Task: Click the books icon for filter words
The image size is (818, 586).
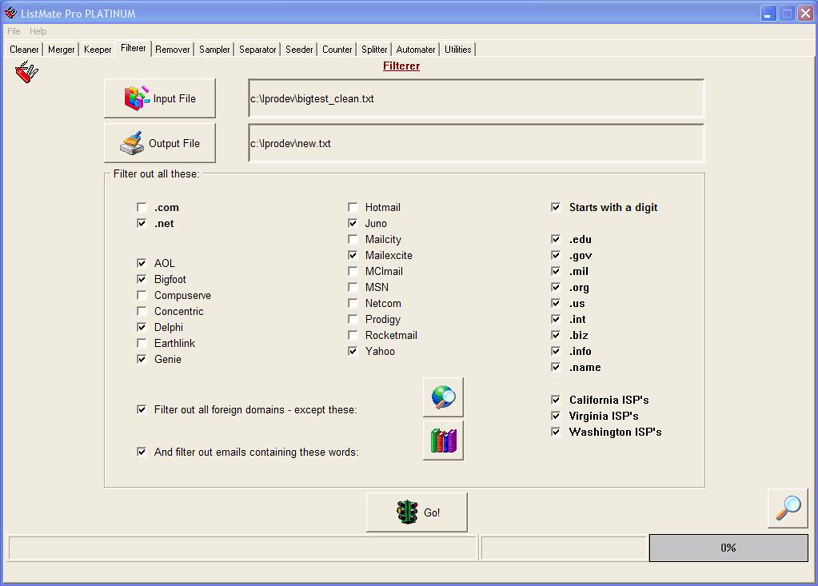Action: pyautogui.click(x=443, y=440)
